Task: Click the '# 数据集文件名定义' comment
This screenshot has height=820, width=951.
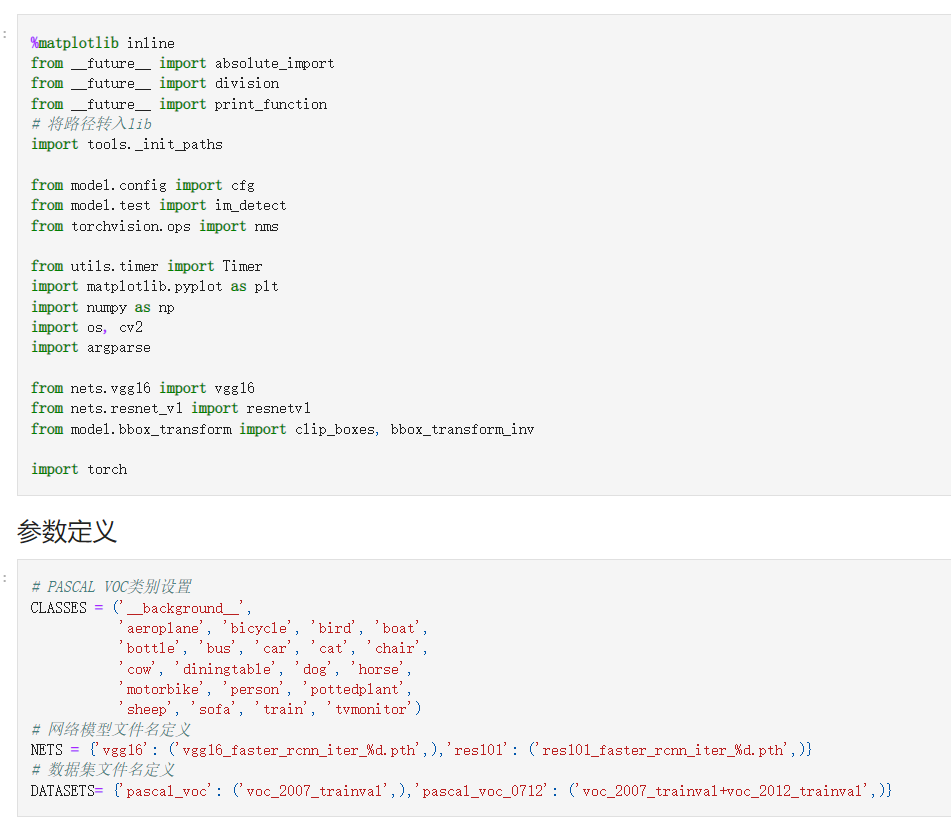Action: tap(103, 770)
